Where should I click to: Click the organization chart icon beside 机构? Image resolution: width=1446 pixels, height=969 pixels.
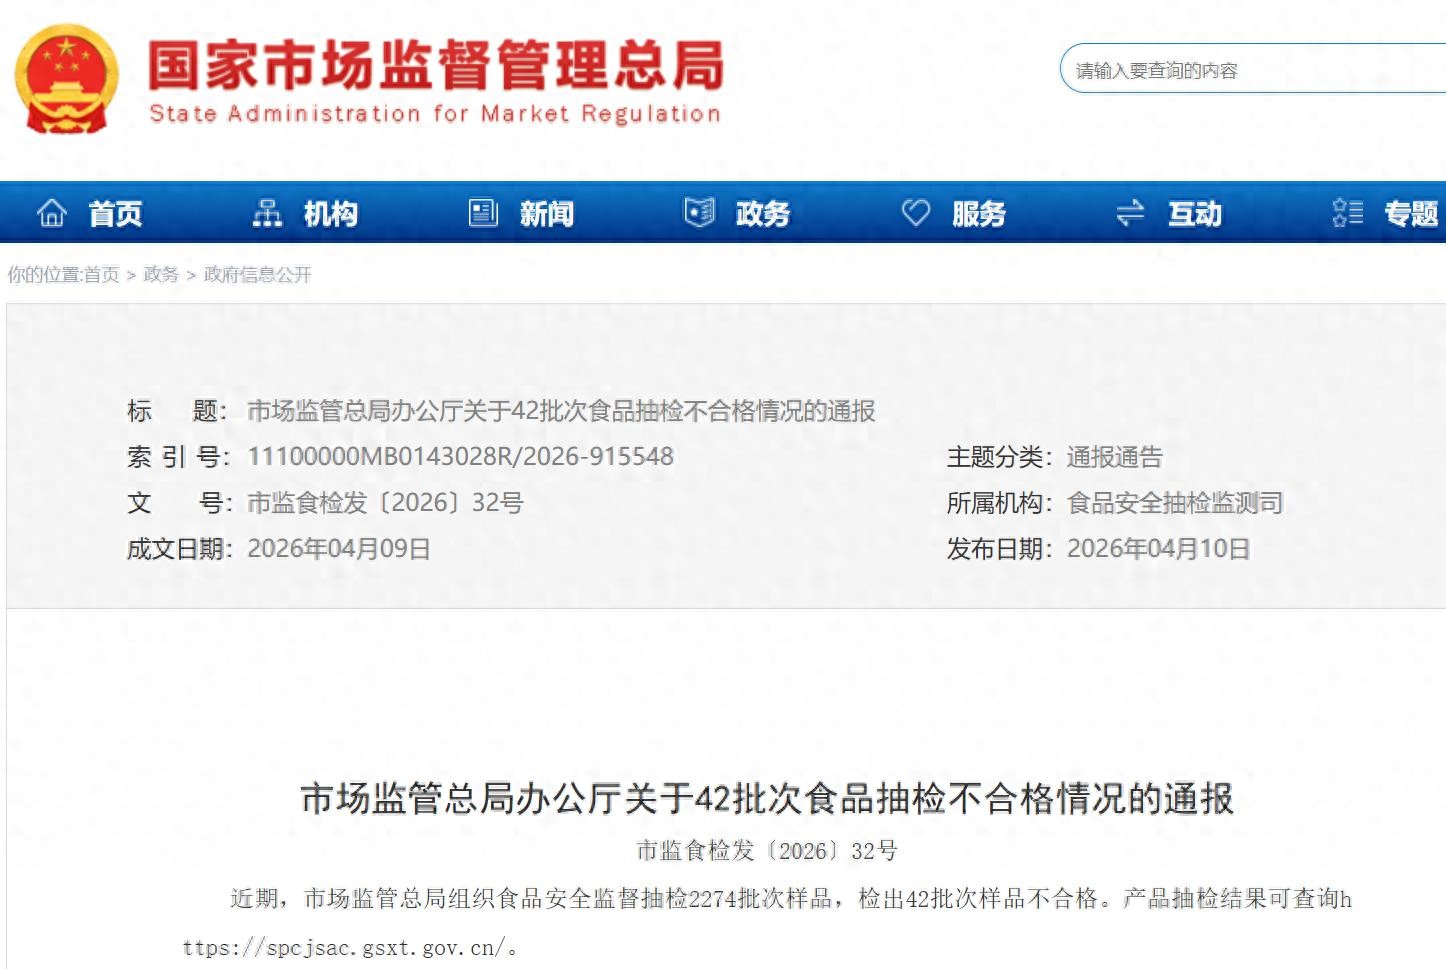[267, 213]
